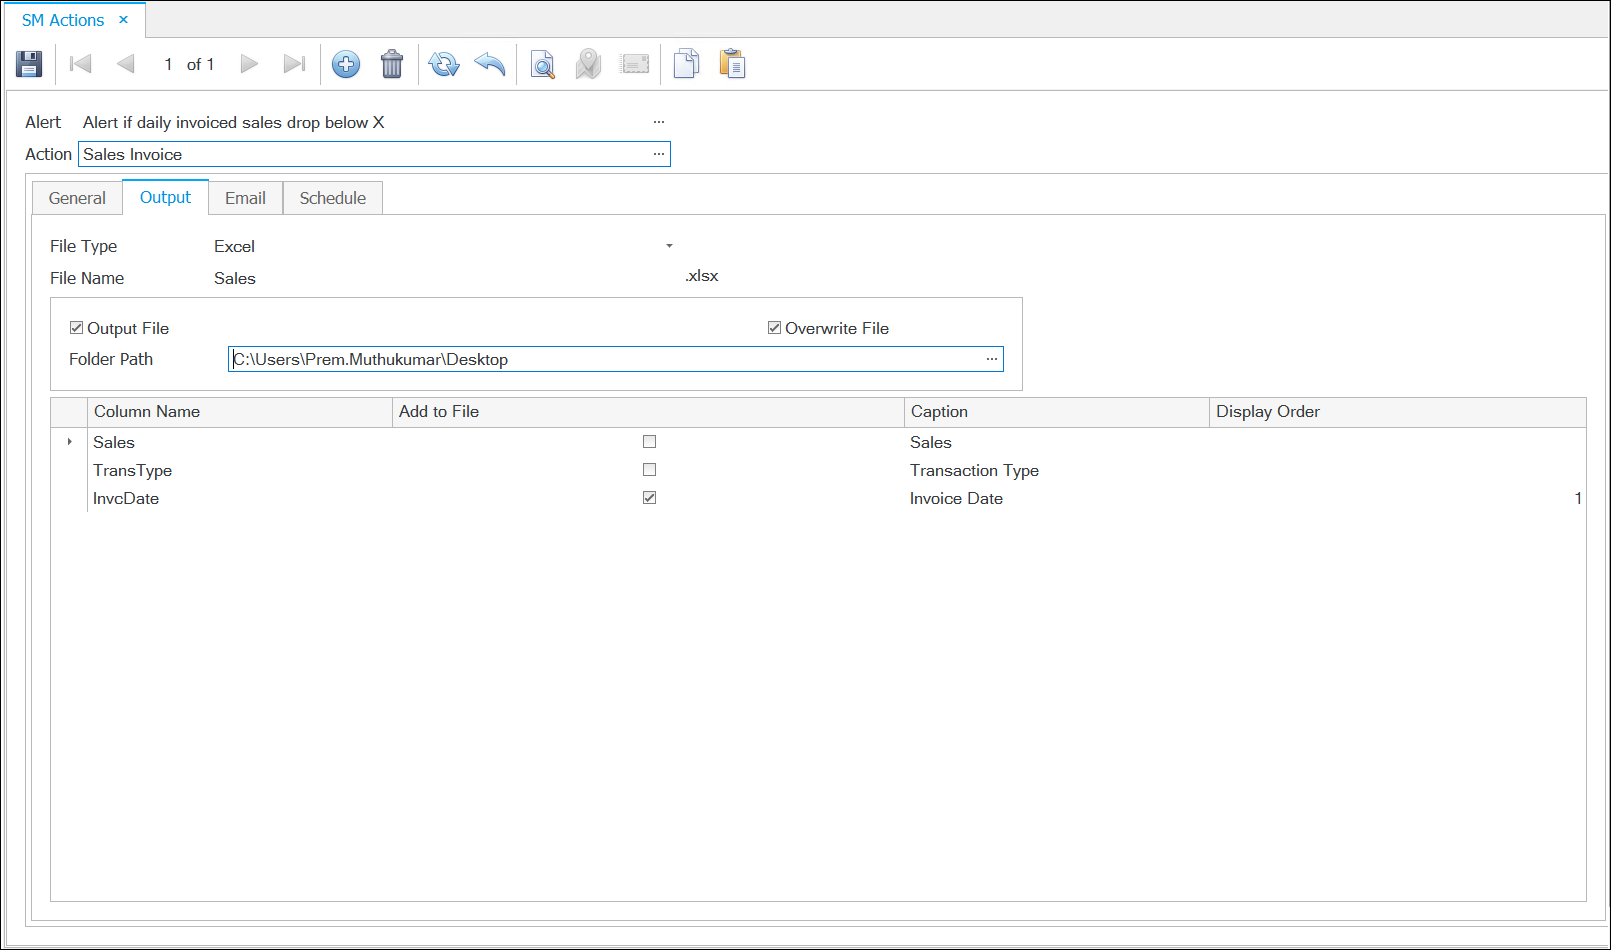Open the Alert lookup ellipsis button
Viewport: 1611px width, 950px height.
tap(659, 122)
